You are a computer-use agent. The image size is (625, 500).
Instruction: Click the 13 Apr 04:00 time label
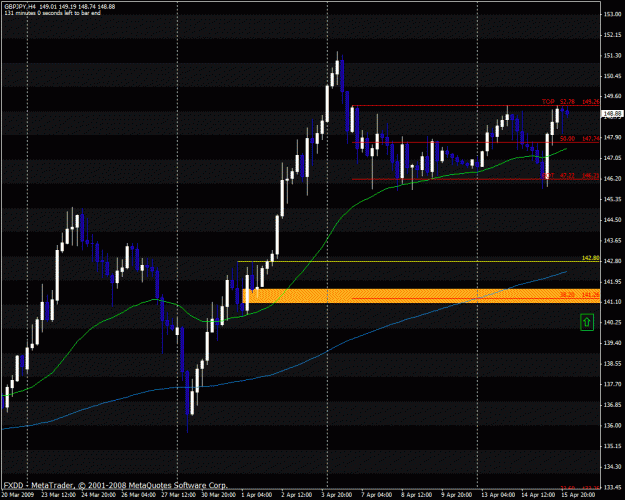(x=499, y=495)
